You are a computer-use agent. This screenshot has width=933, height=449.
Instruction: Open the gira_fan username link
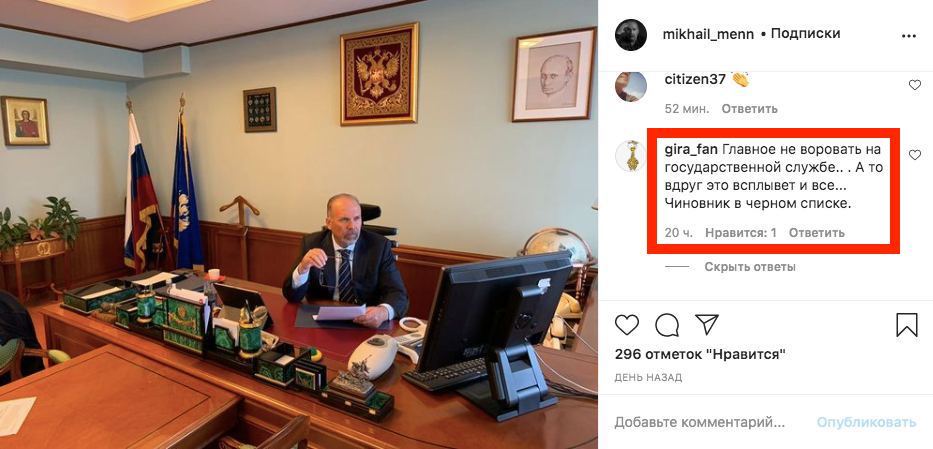(x=687, y=149)
